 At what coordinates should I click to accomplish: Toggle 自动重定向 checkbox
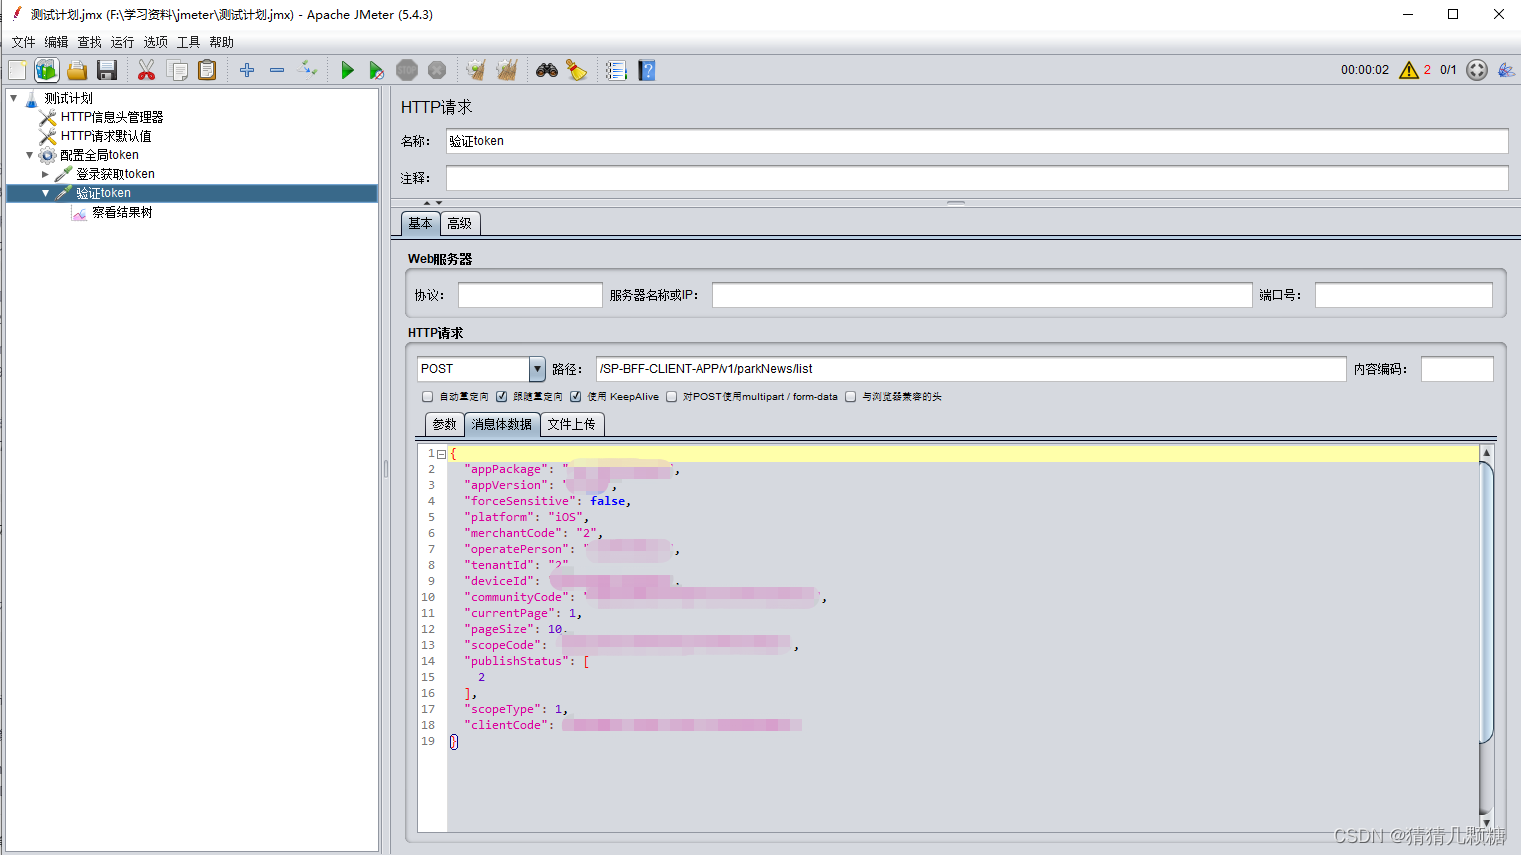point(428,397)
